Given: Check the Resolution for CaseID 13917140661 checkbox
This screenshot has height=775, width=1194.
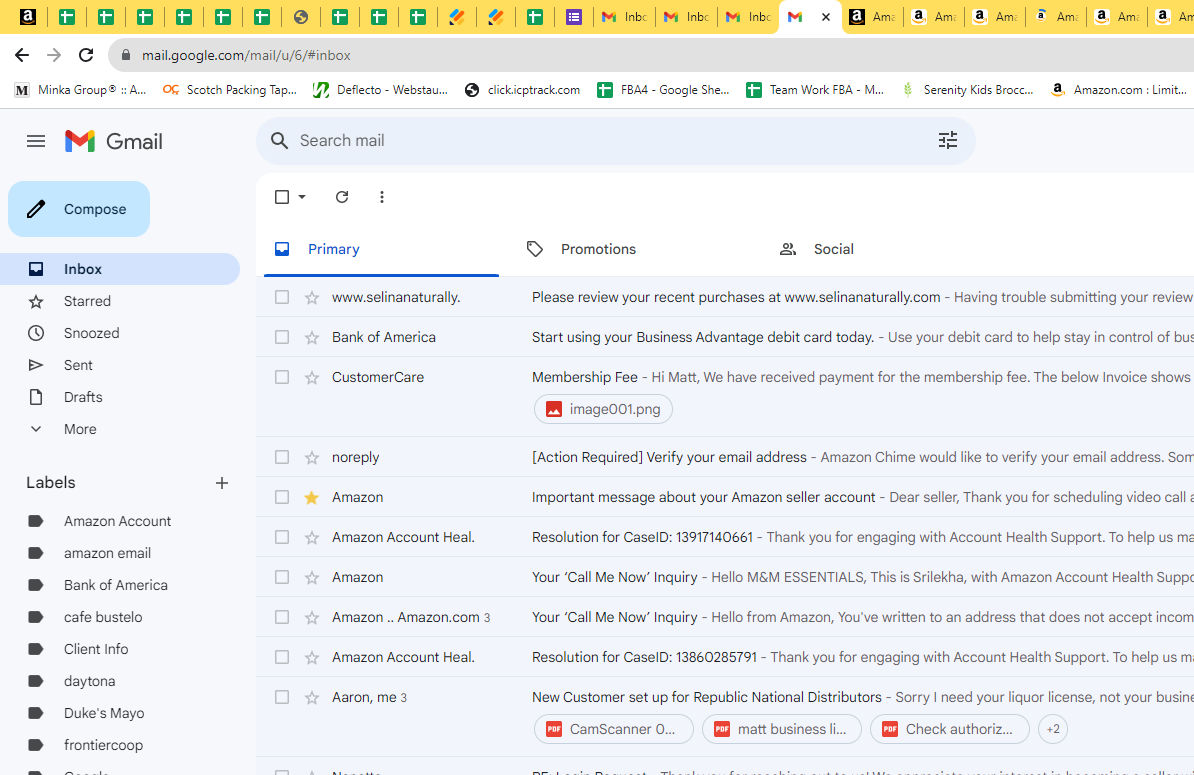Looking at the screenshot, I should [x=282, y=537].
